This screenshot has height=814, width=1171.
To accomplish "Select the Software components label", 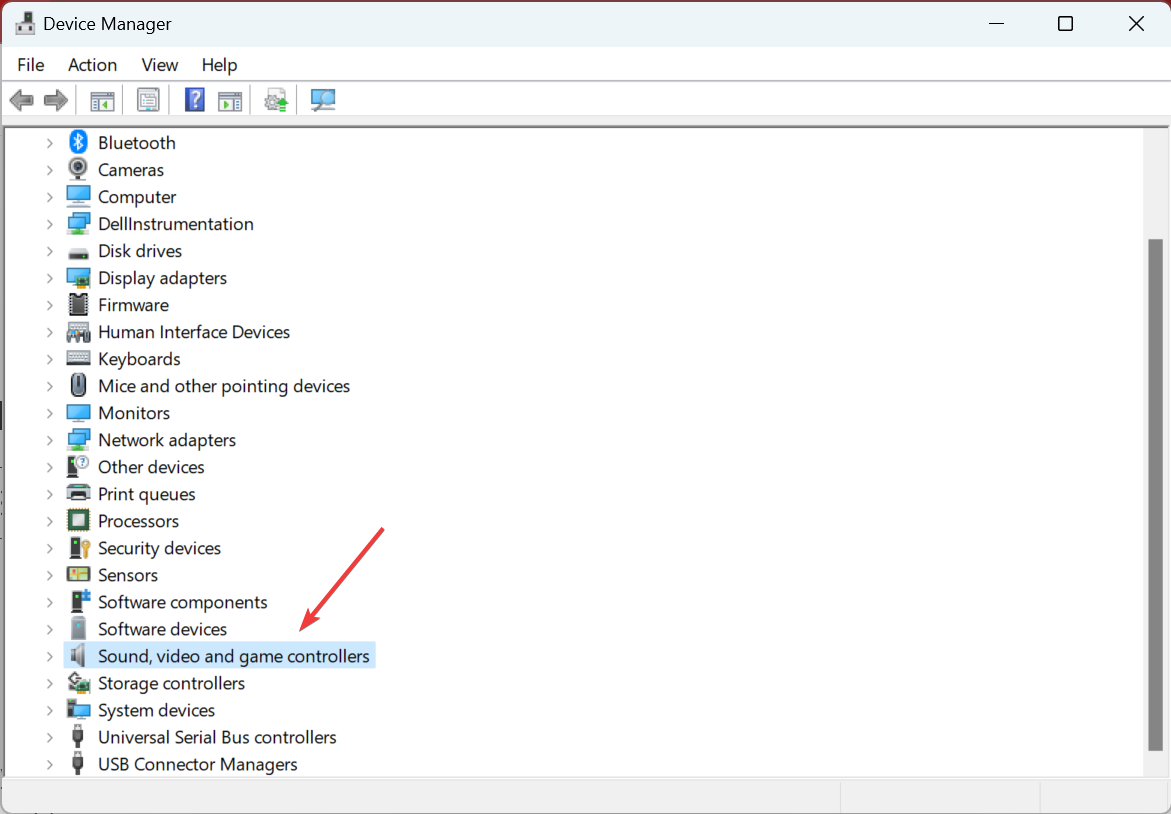I will point(183,602).
